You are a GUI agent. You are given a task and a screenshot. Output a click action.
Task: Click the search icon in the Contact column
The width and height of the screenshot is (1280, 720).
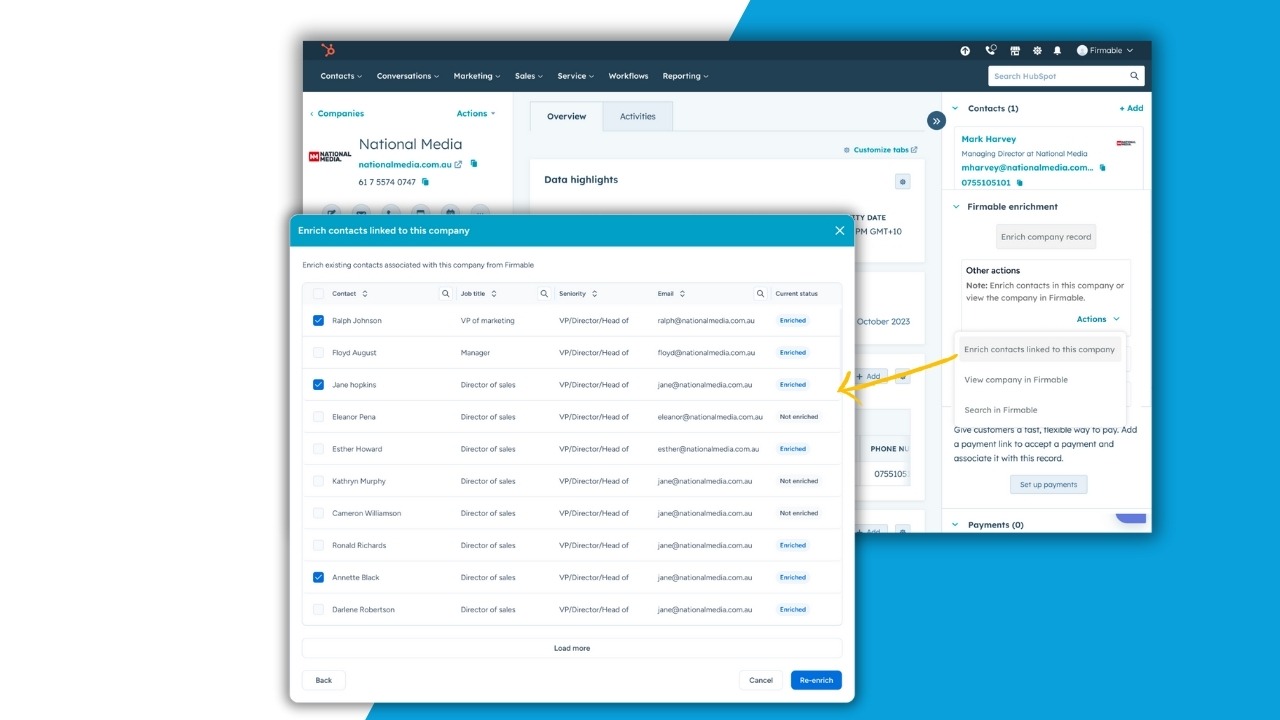pos(445,293)
